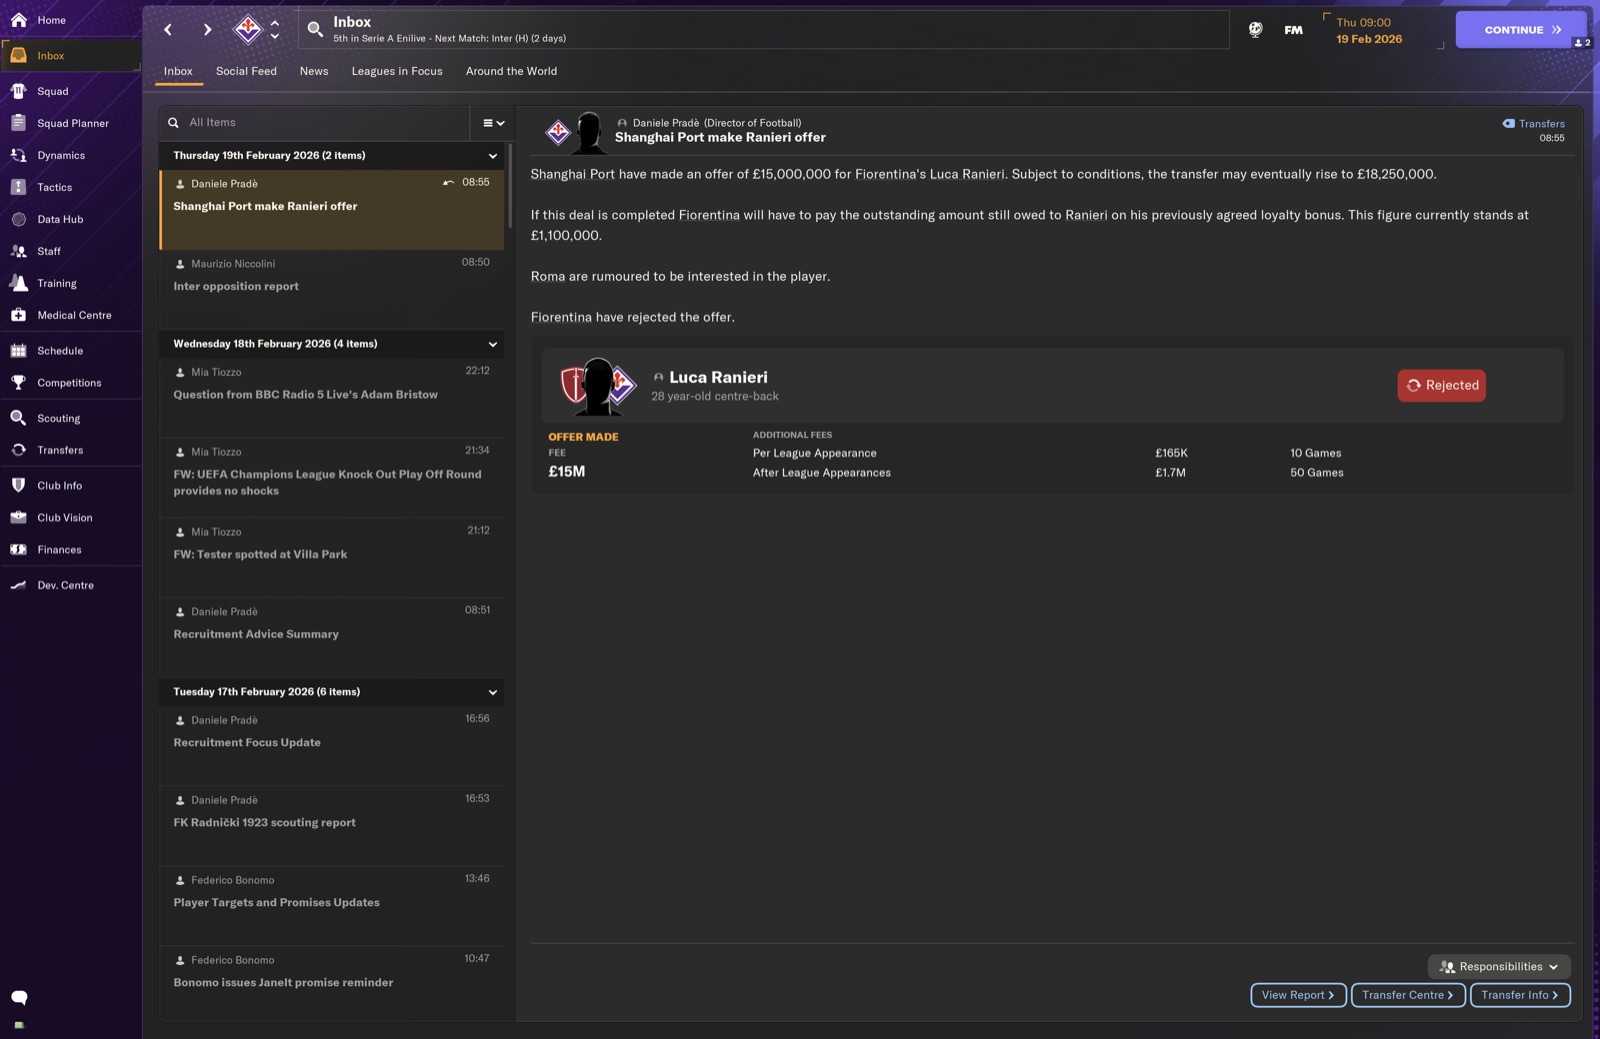This screenshot has width=1600, height=1039.
Task: Go back with the left arrow
Action: tap(168, 30)
